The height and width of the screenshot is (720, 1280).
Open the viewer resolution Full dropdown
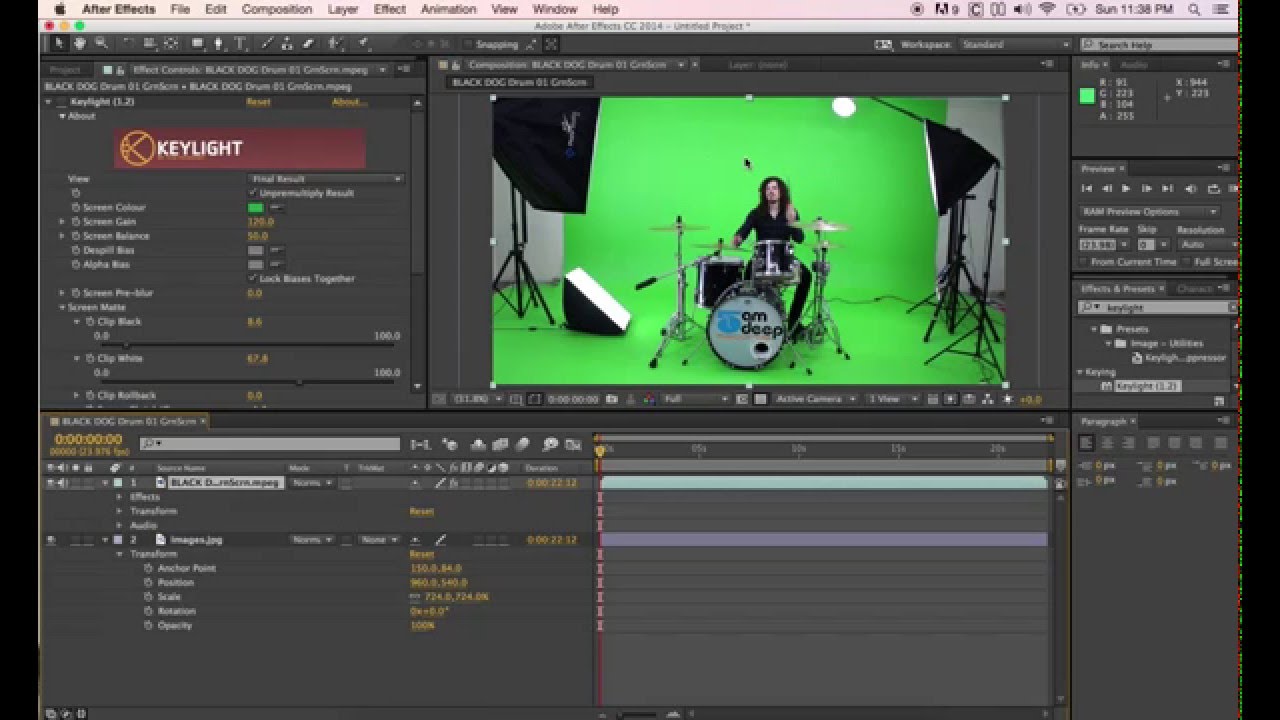696,399
